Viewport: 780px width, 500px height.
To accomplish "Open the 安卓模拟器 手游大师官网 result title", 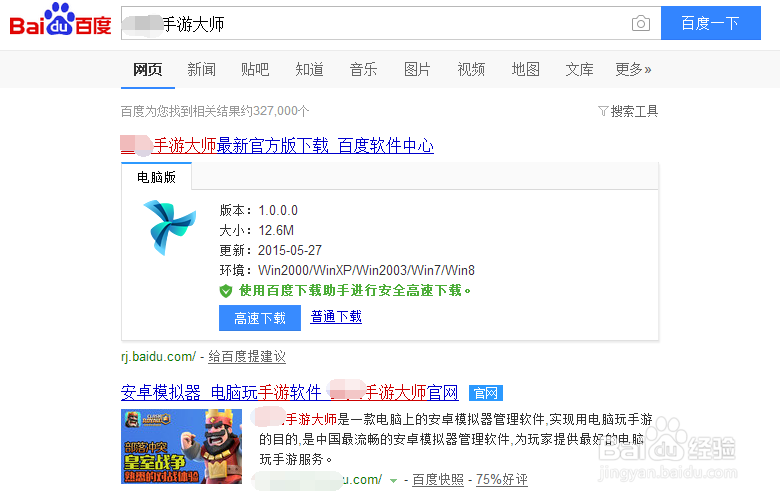I will (290, 393).
